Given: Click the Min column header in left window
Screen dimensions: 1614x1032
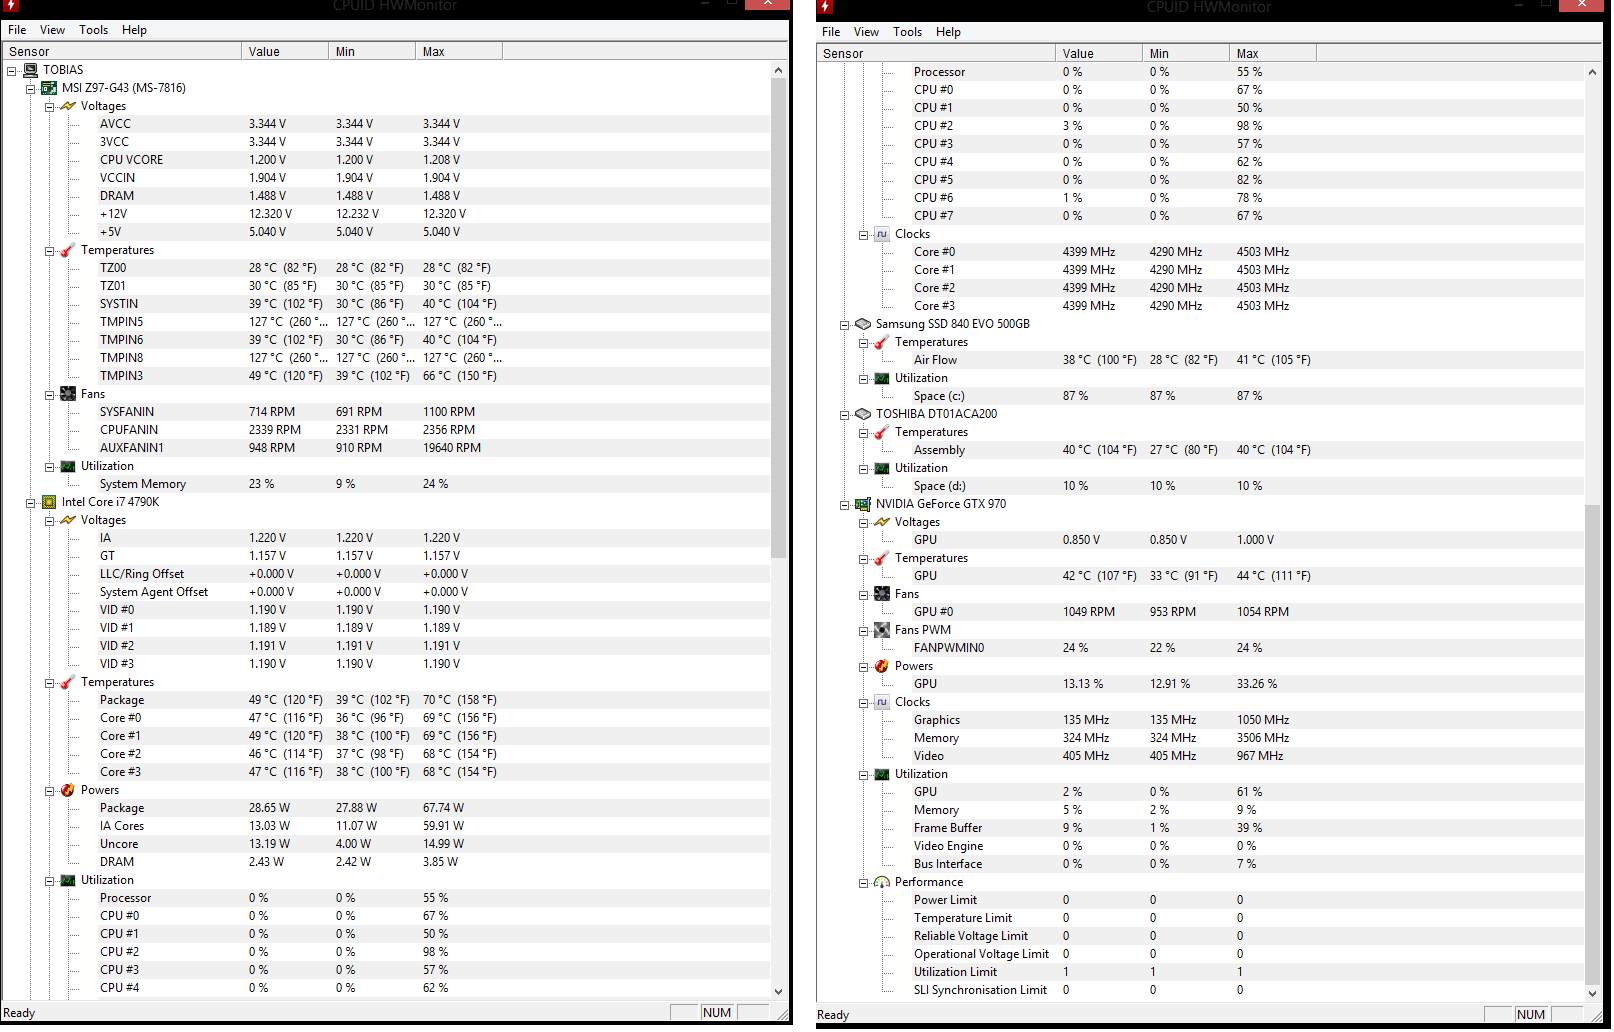Looking at the screenshot, I should 372,52.
